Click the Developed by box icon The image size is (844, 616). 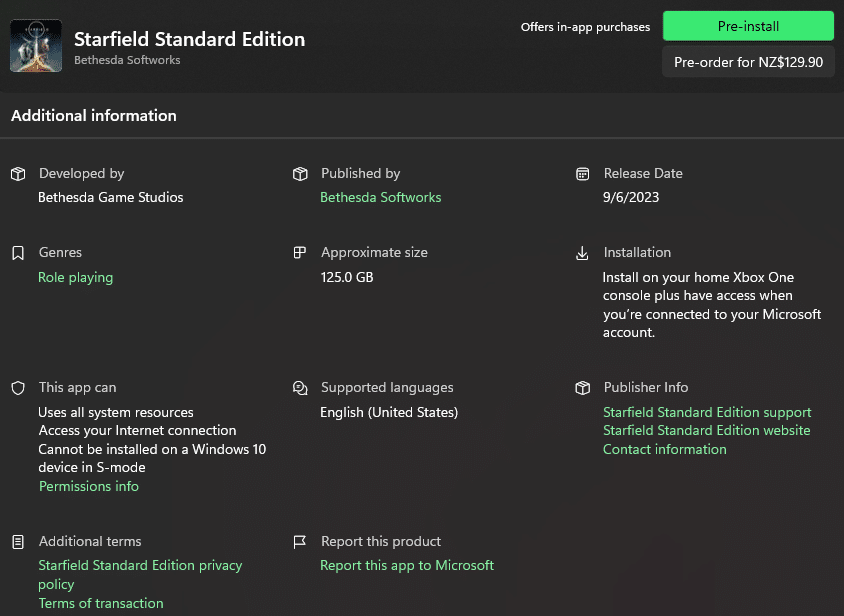tap(18, 174)
